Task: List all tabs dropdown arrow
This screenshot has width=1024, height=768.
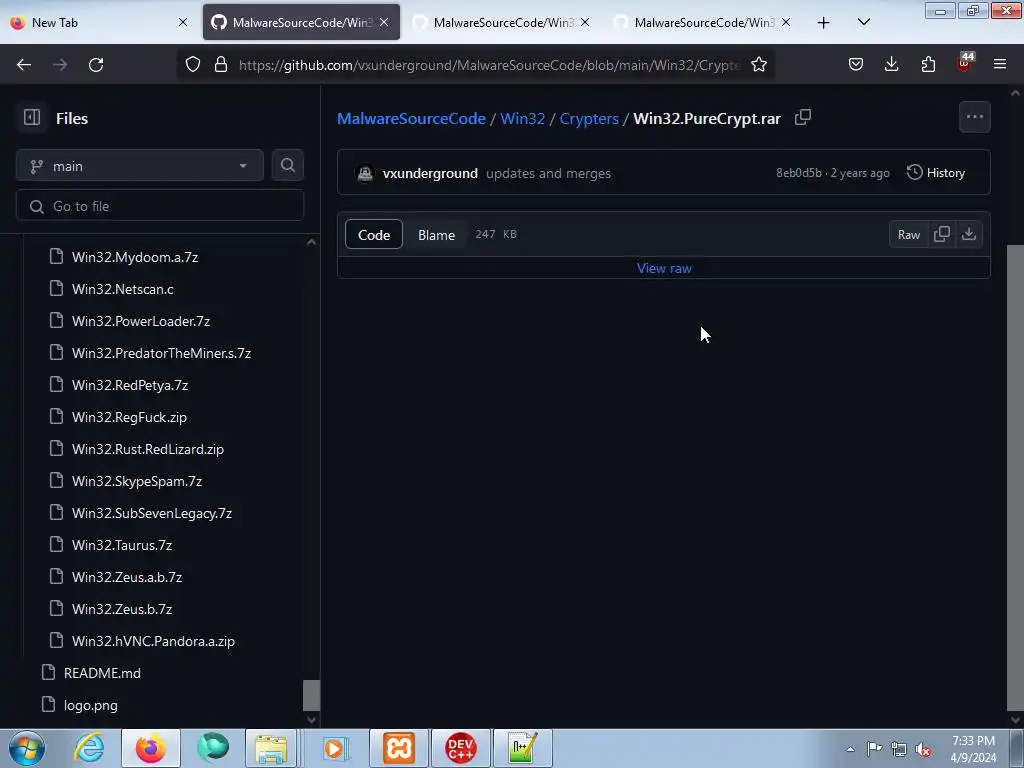Action: coord(863,22)
